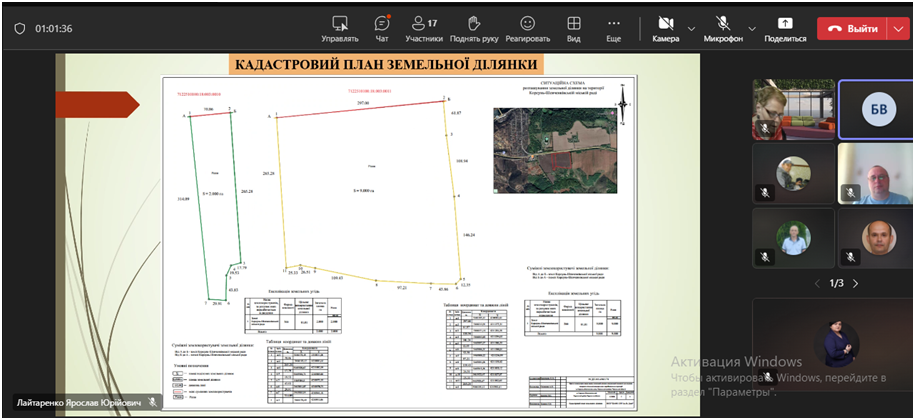Viewport: 915px width, 420px height.
Task: Open the Управлять meeting controls
Action: click(x=340, y=28)
